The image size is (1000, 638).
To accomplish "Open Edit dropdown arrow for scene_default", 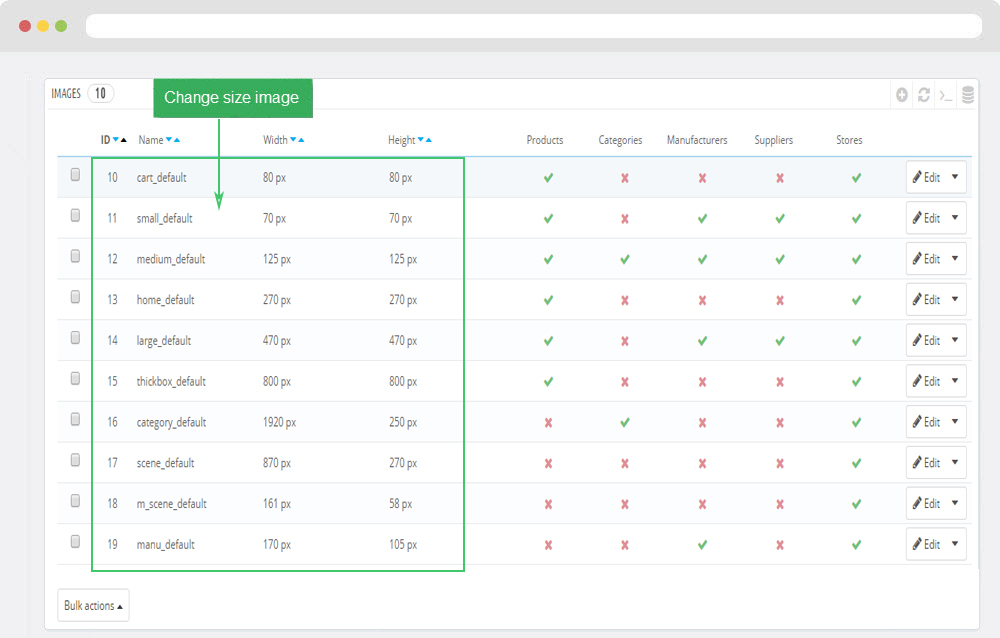I will click(955, 463).
